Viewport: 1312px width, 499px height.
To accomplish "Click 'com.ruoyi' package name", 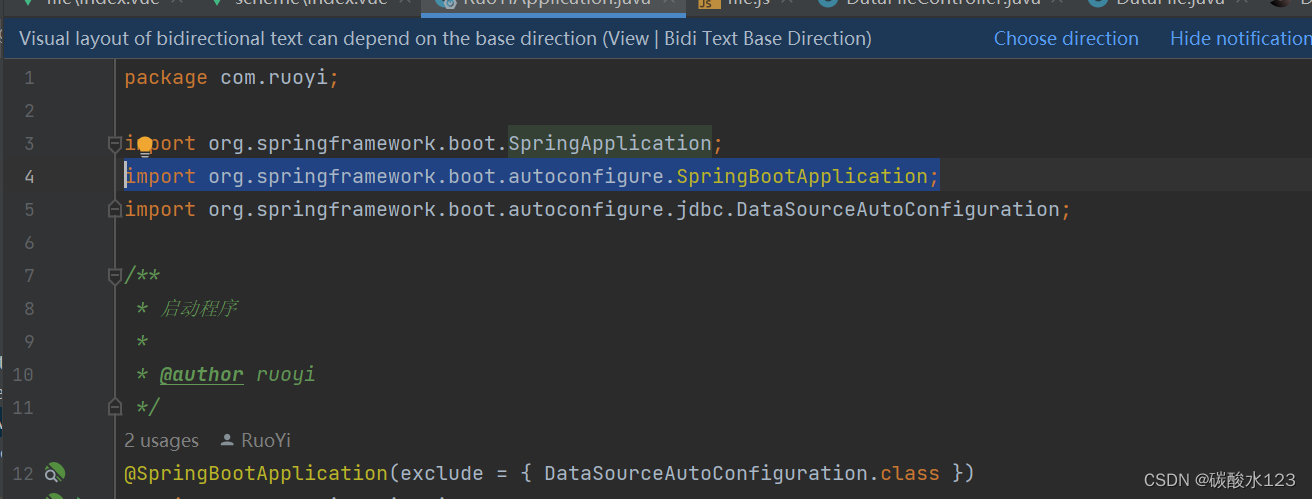I will tap(274, 77).
